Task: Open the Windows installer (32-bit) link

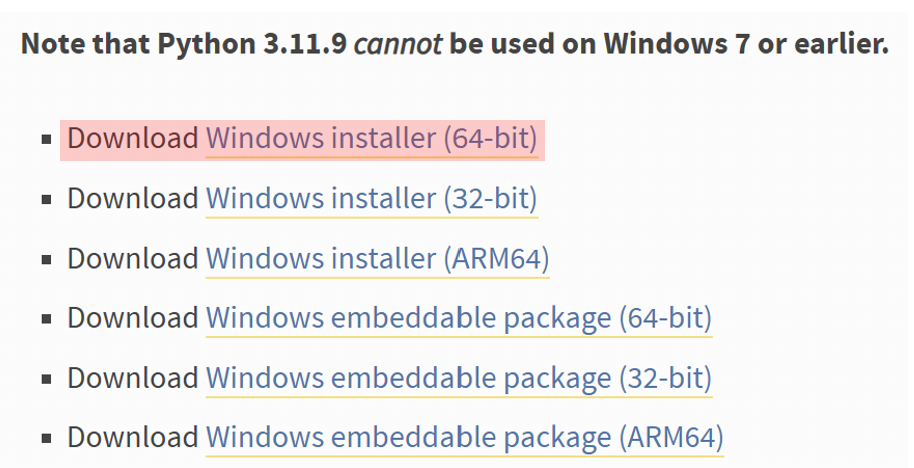Action: [372, 198]
